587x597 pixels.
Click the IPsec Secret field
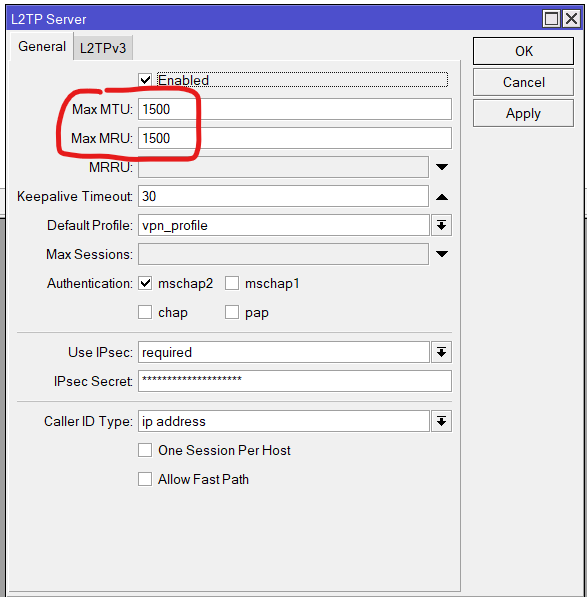(295, 381)
